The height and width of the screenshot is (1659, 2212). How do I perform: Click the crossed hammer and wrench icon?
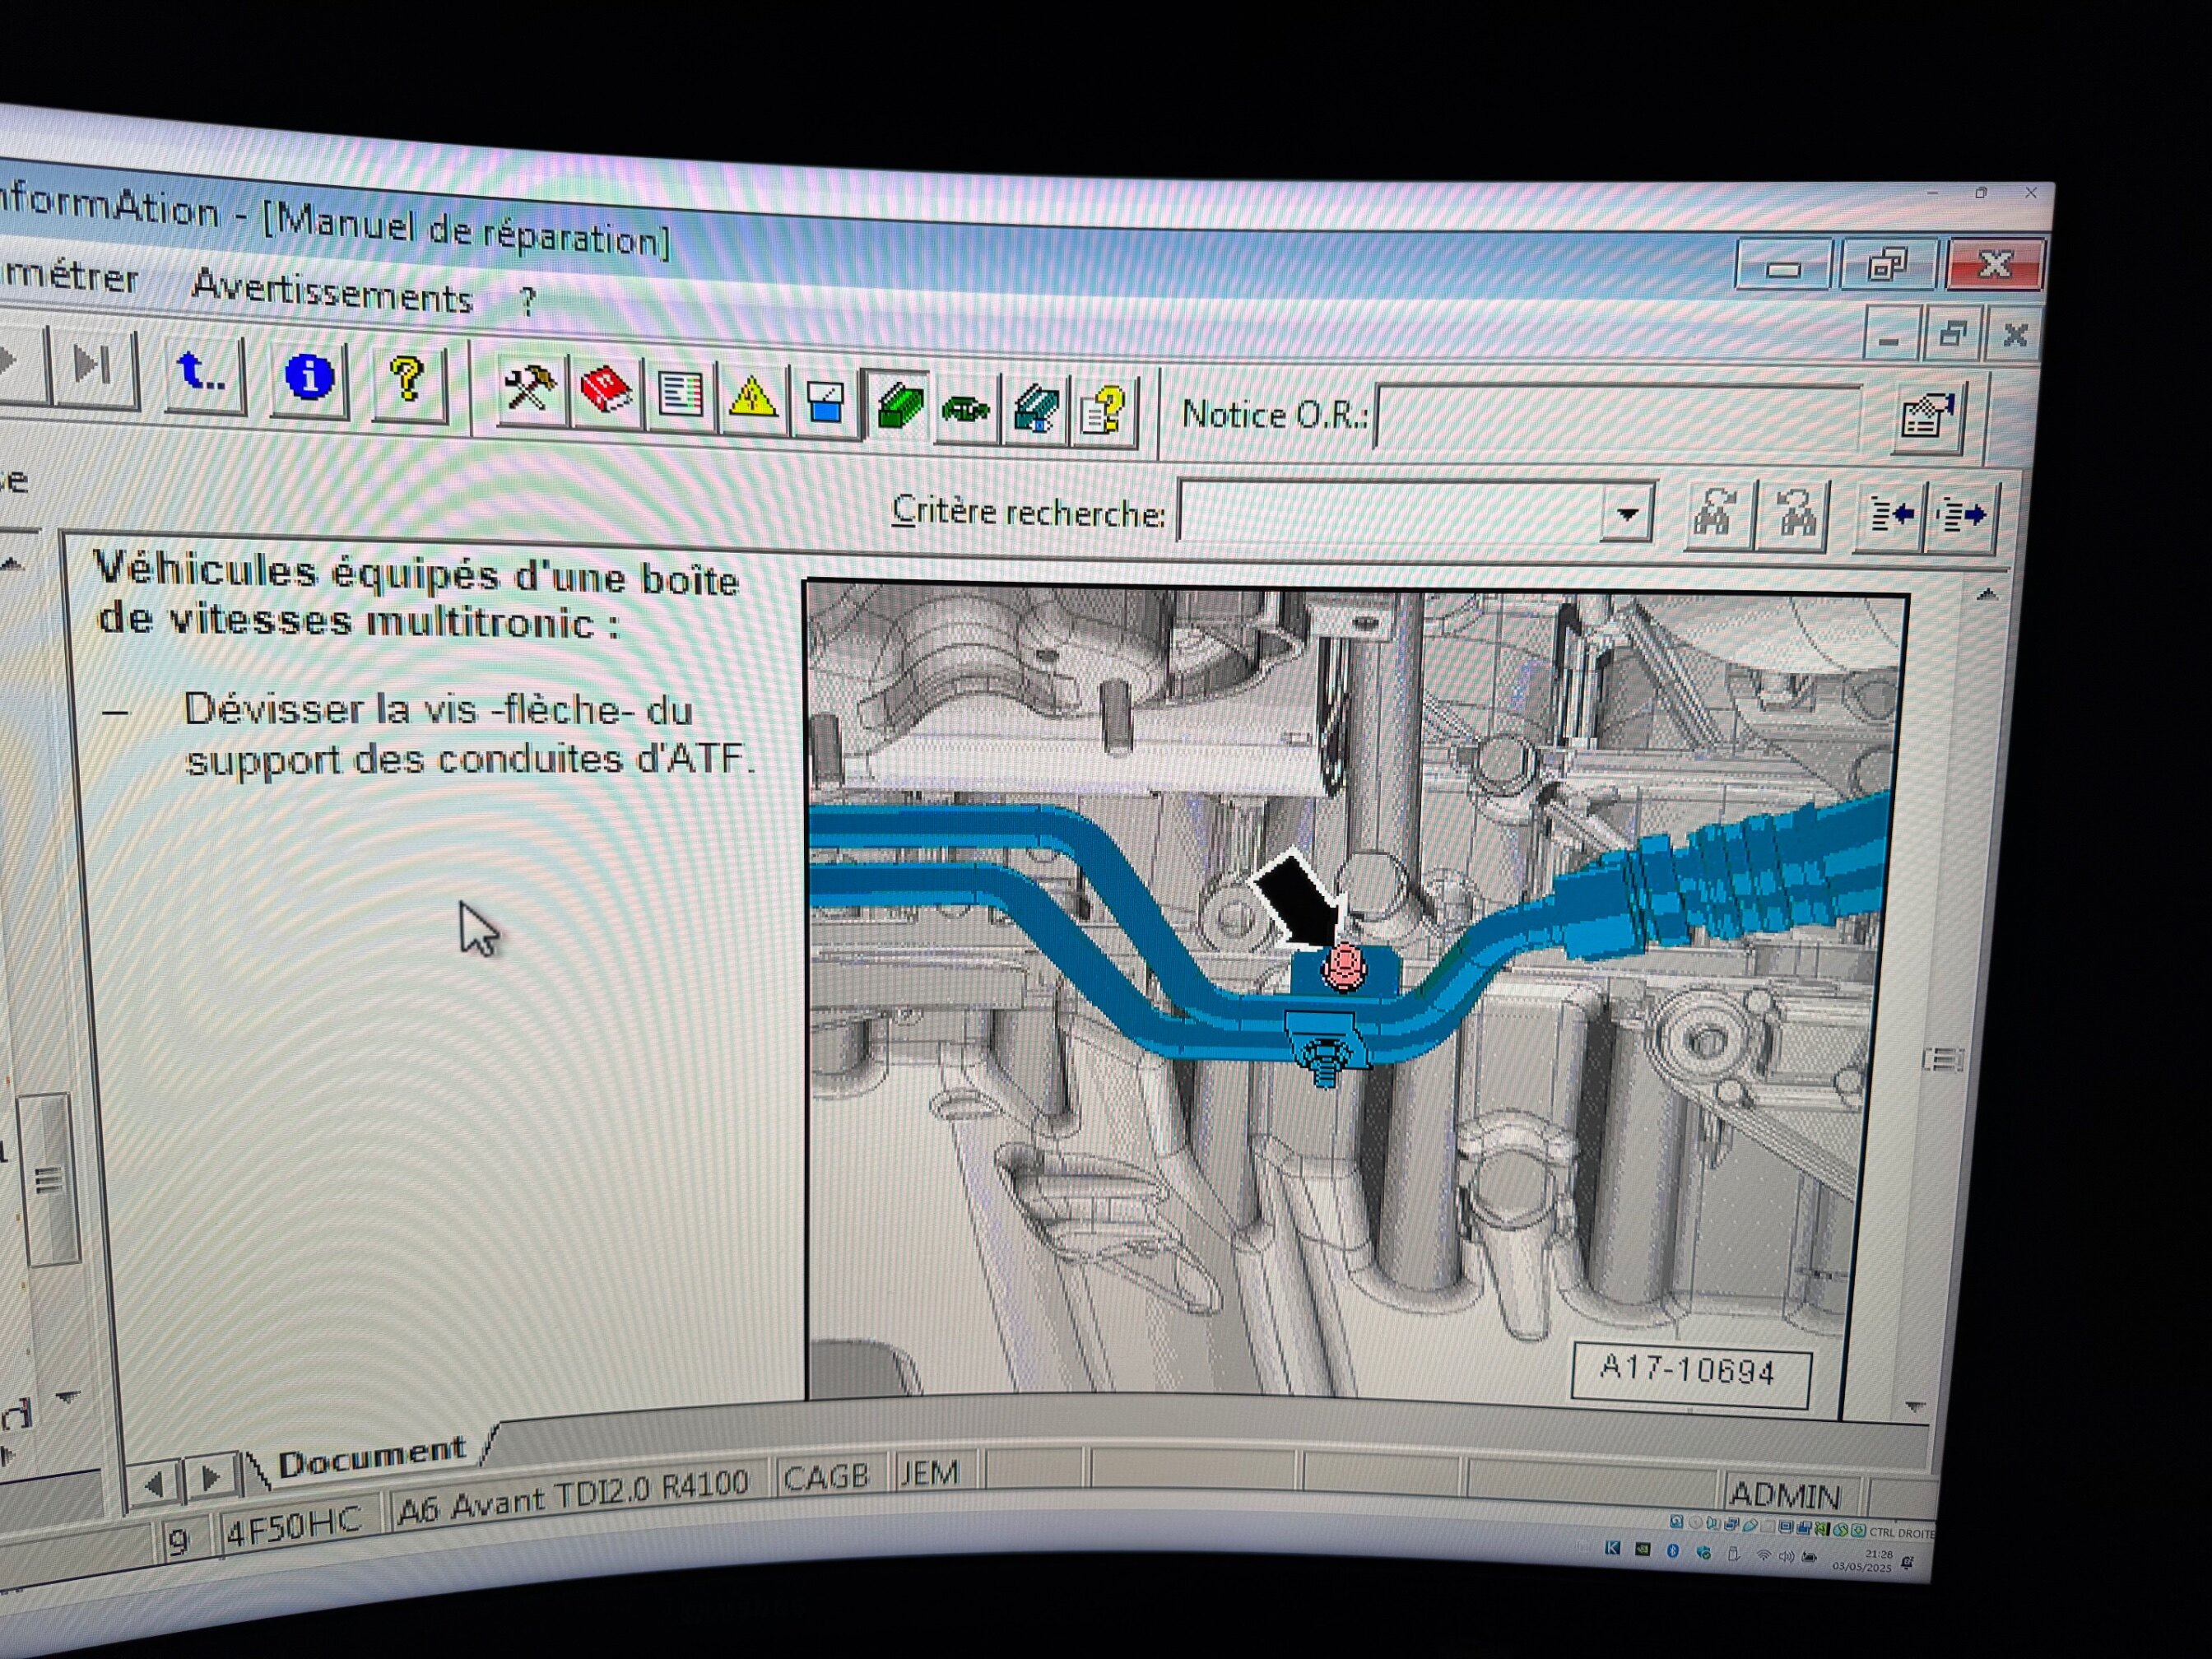529,388
